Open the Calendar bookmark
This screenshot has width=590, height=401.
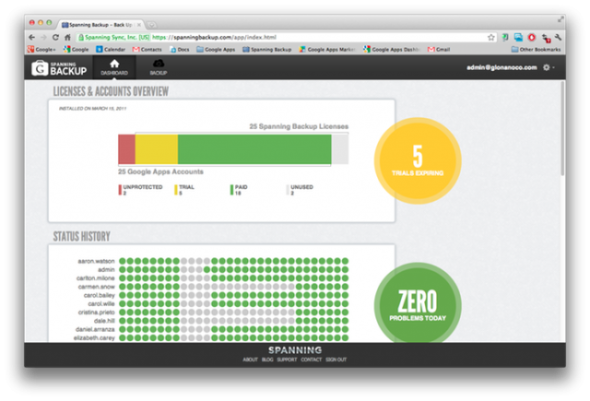pos(110,49)
